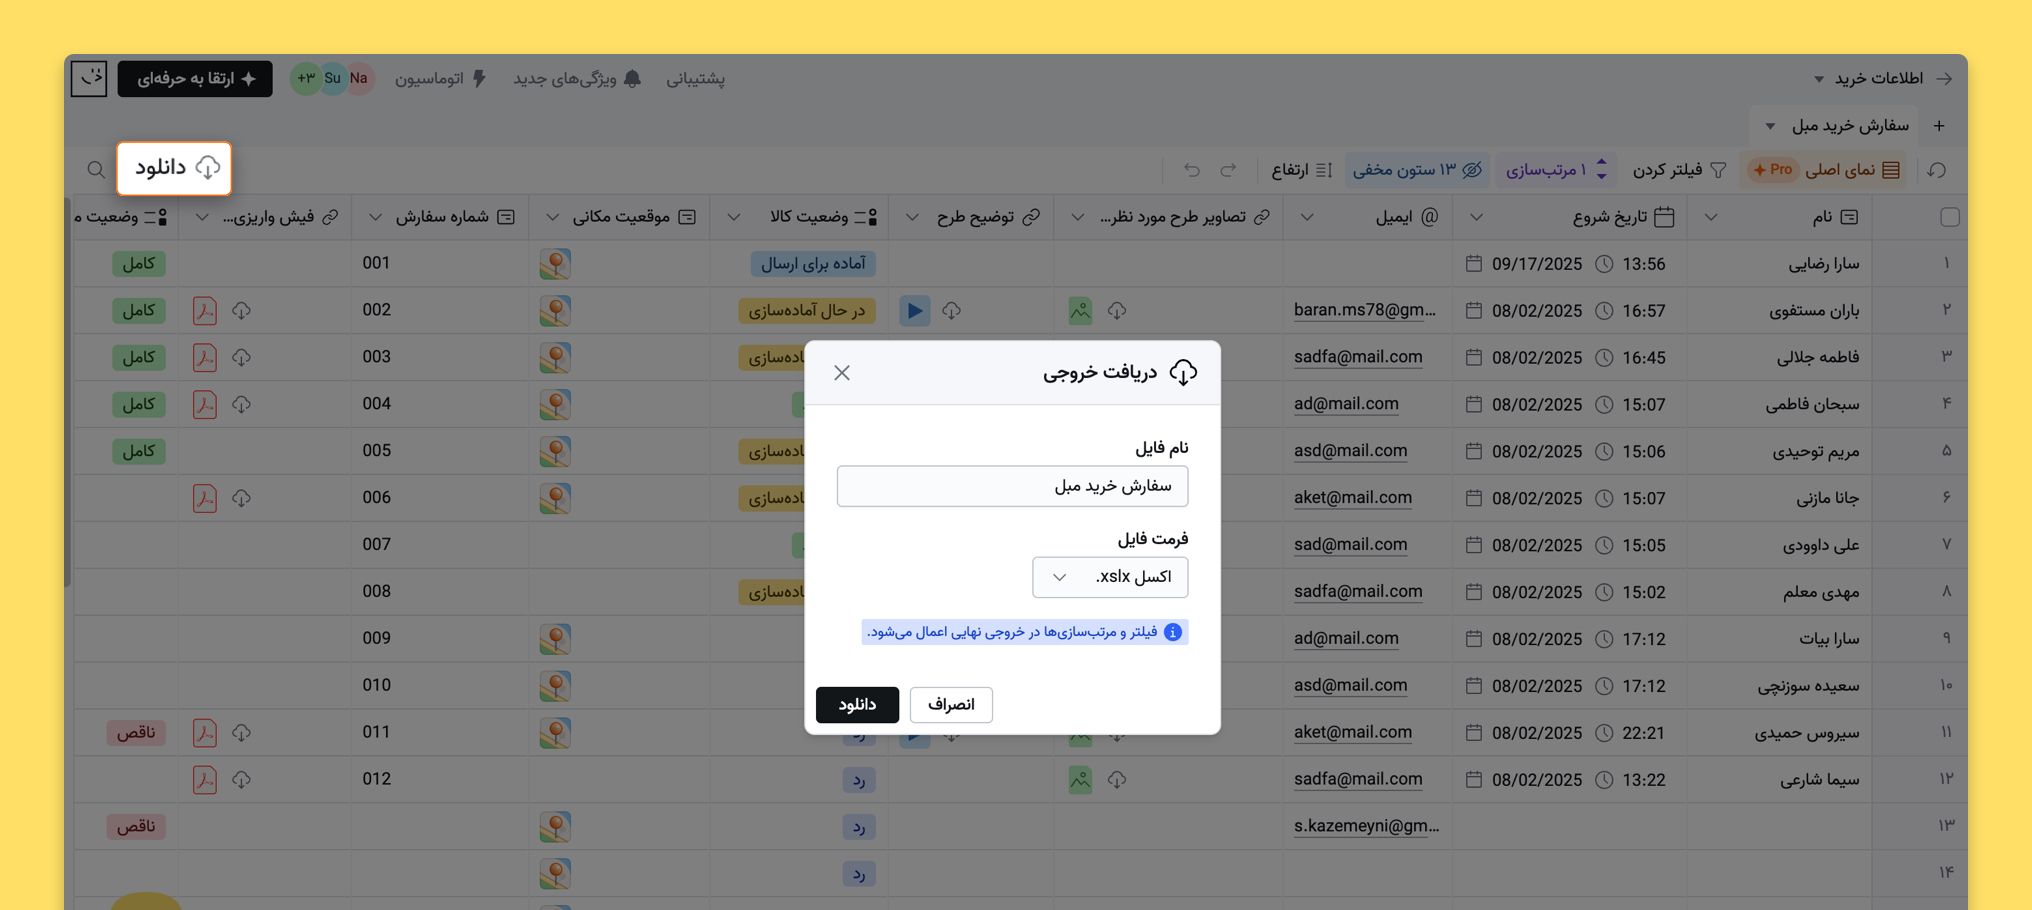
Task: Expand the اطلاعات خرید title dropdown
Action: tap(1819, 79)
